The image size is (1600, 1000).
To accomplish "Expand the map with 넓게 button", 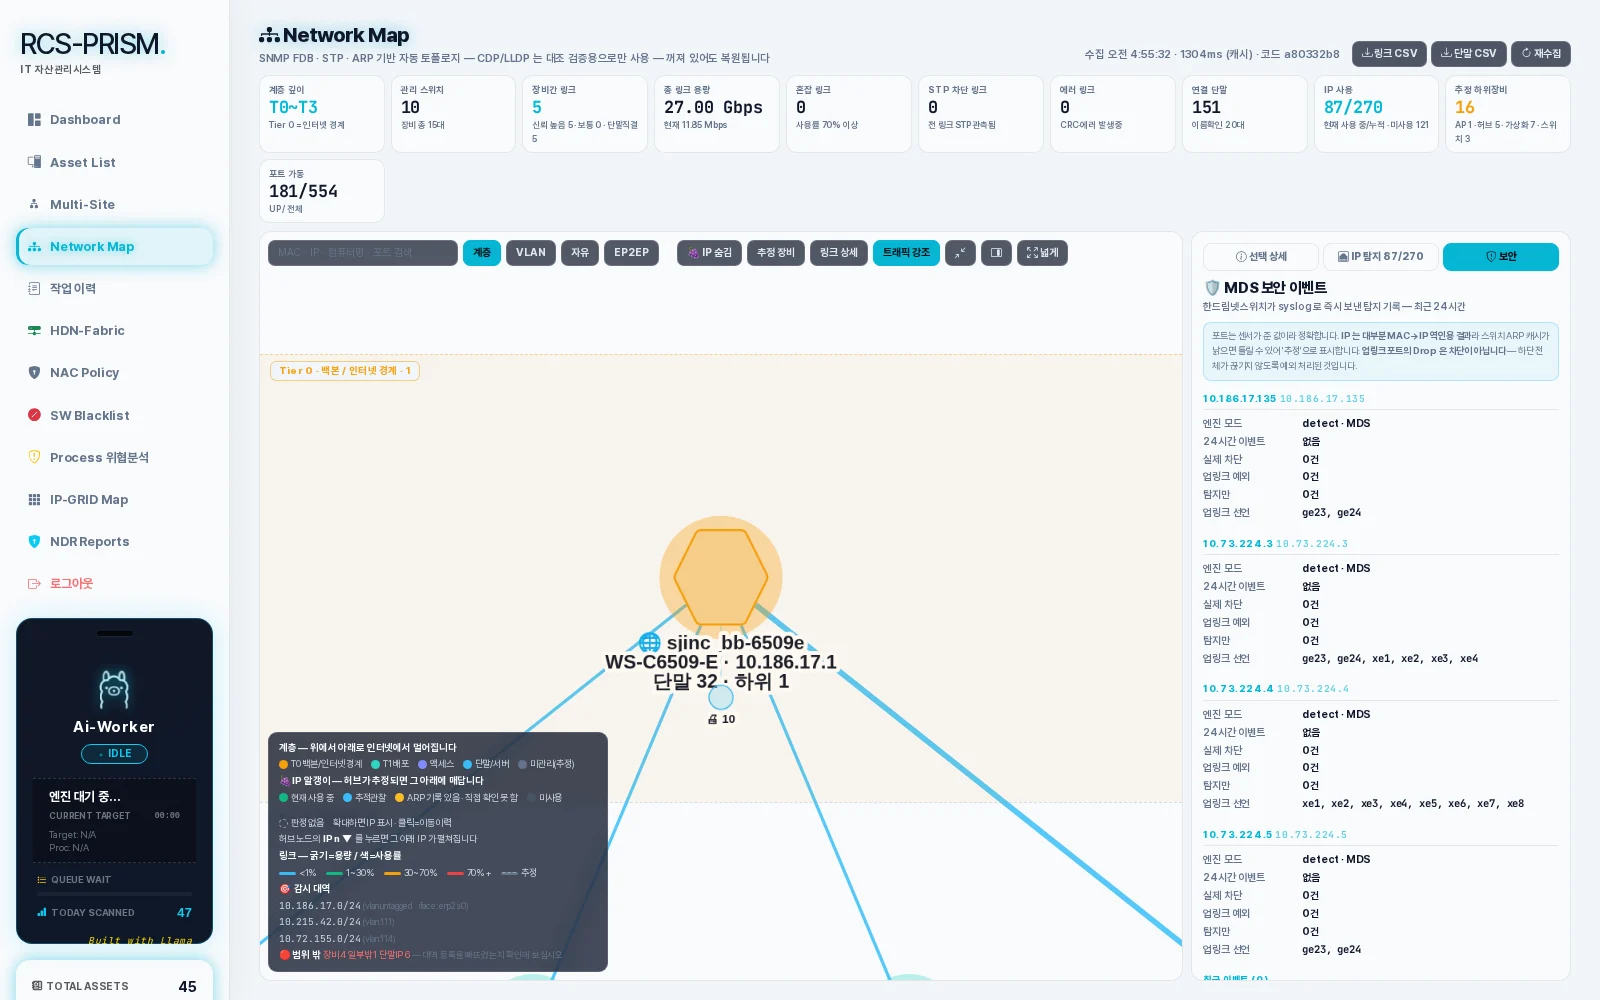I will pyautogui.click(x=1042, y=253).
